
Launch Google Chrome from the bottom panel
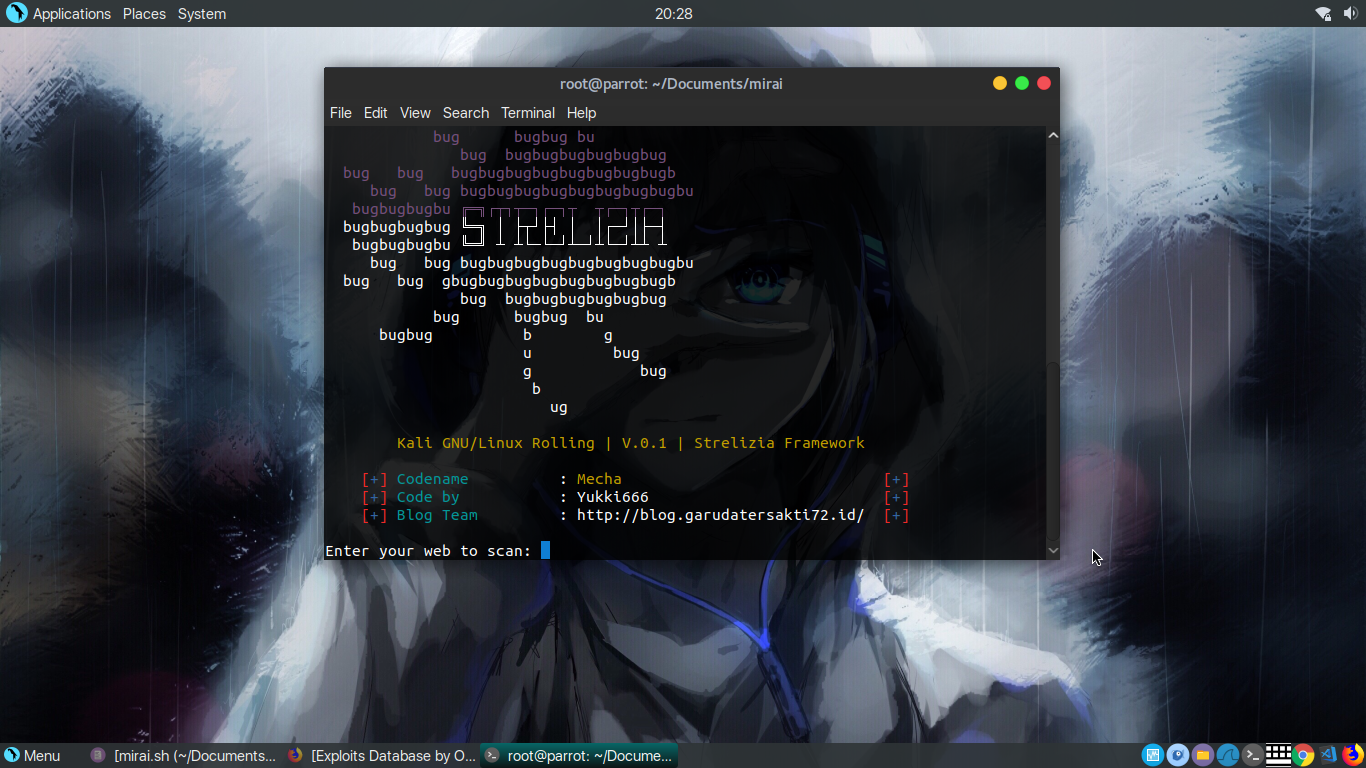click(1303, 755)
